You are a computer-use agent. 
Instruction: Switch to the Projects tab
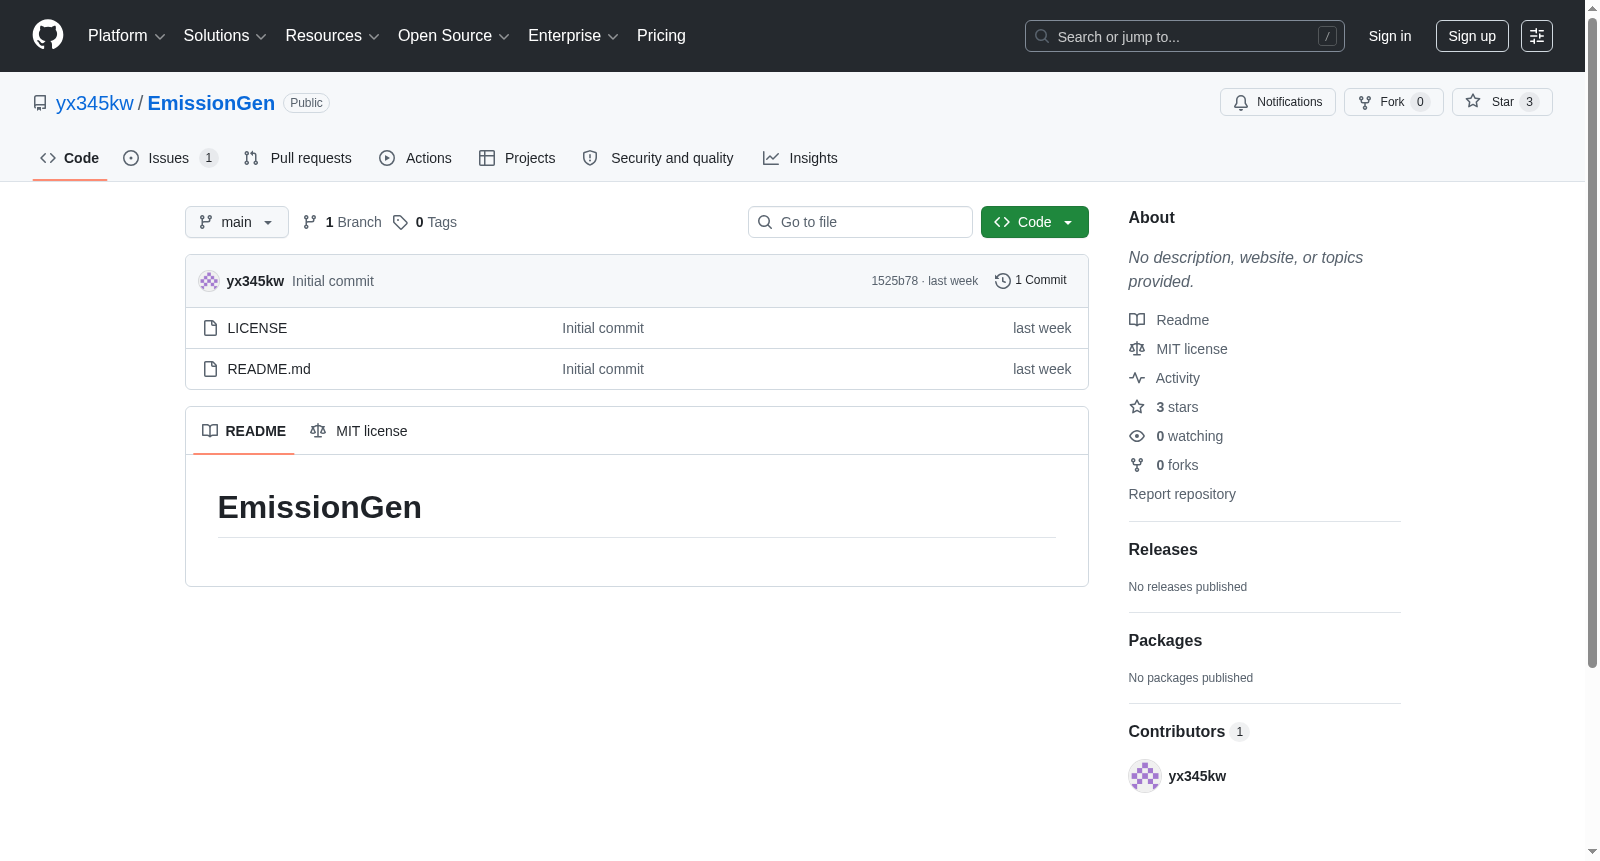[x=517, y=158]
